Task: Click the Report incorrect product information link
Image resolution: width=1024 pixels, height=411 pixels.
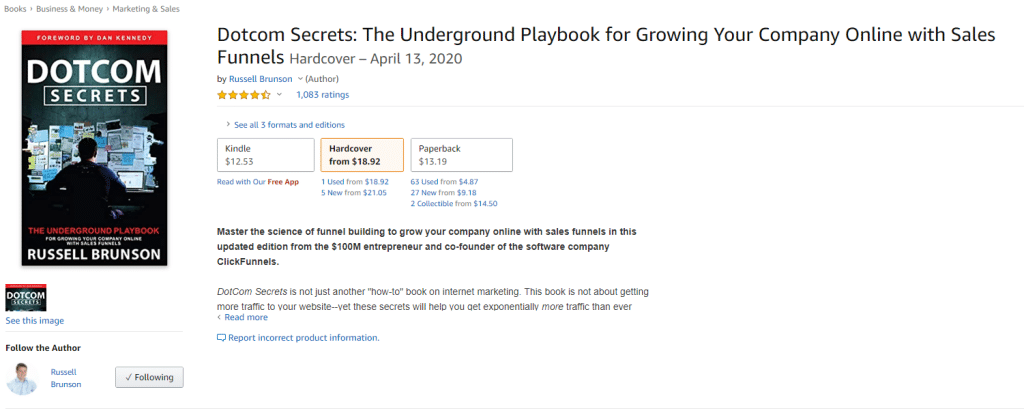Action: pos(303,338)
